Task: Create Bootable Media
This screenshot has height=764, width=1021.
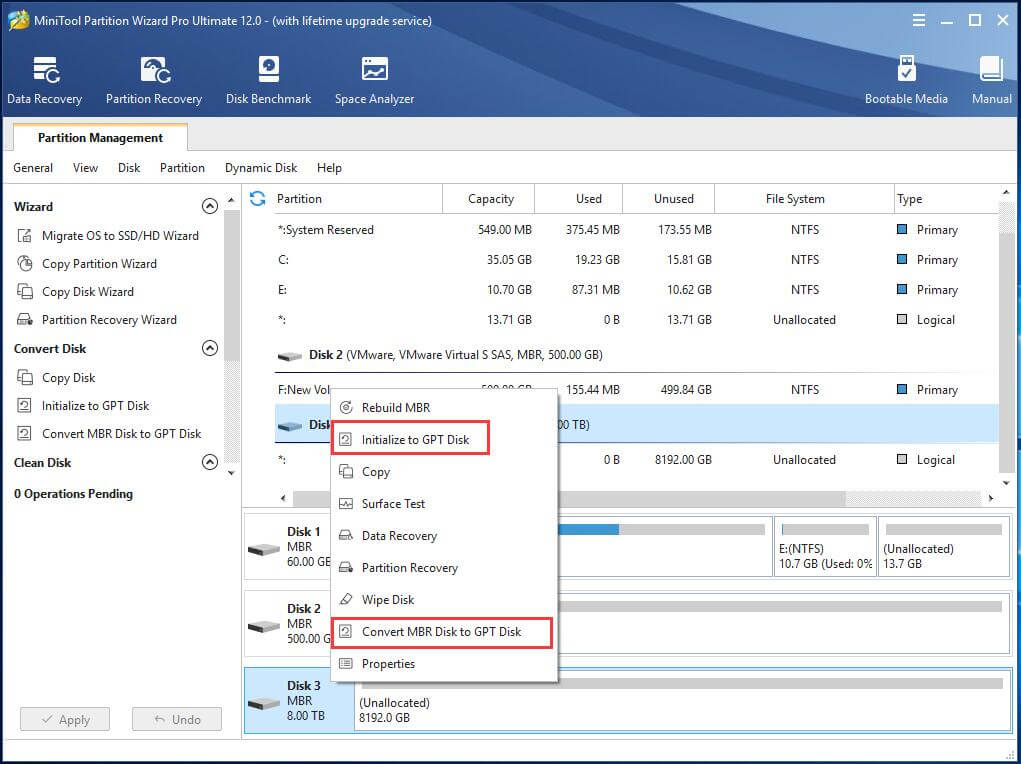Action: [906, 80]
